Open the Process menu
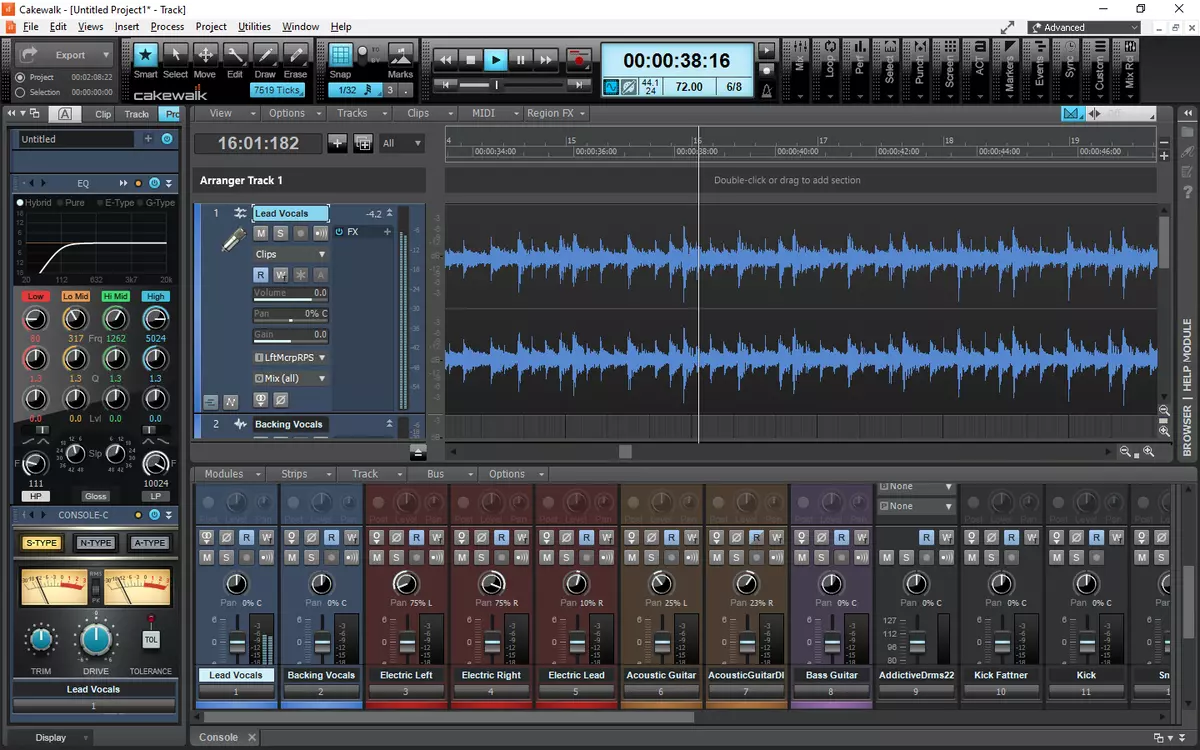Viewport: 1200px width, 750px height. (167, 27)
